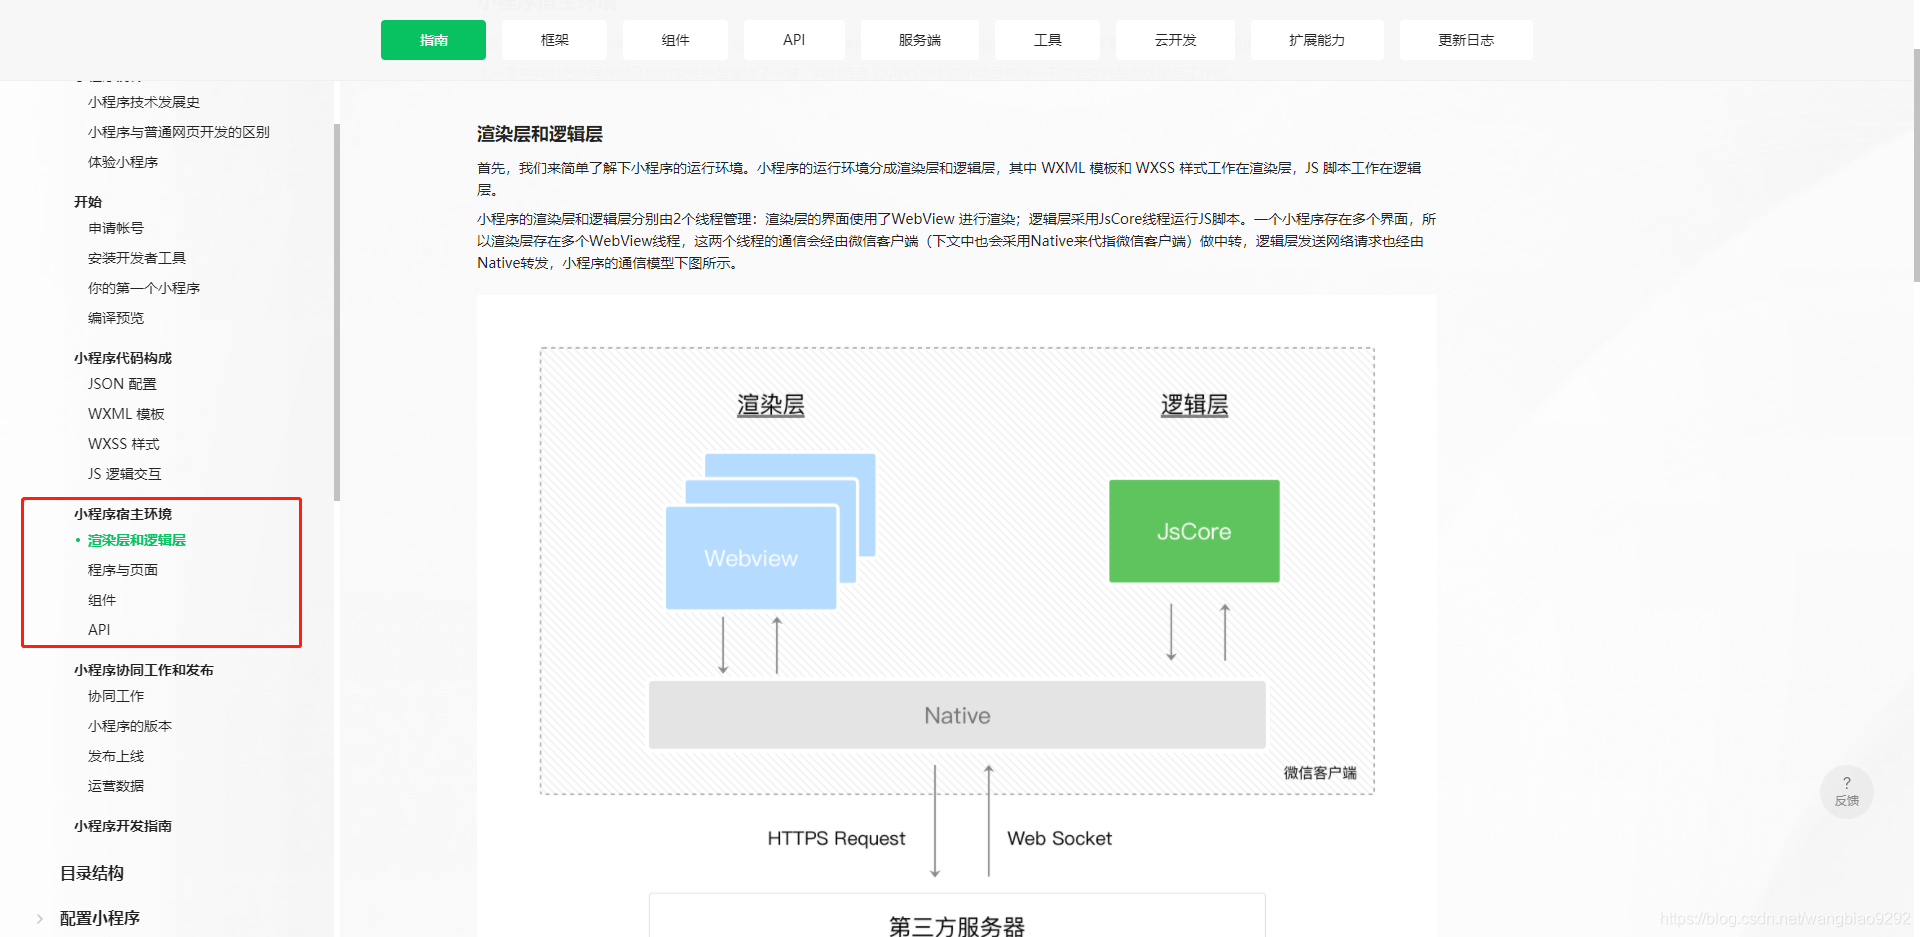The width and height of the screenshot is (1920, 937).
Task: Select the API top navigation tab
Action: 794,40
